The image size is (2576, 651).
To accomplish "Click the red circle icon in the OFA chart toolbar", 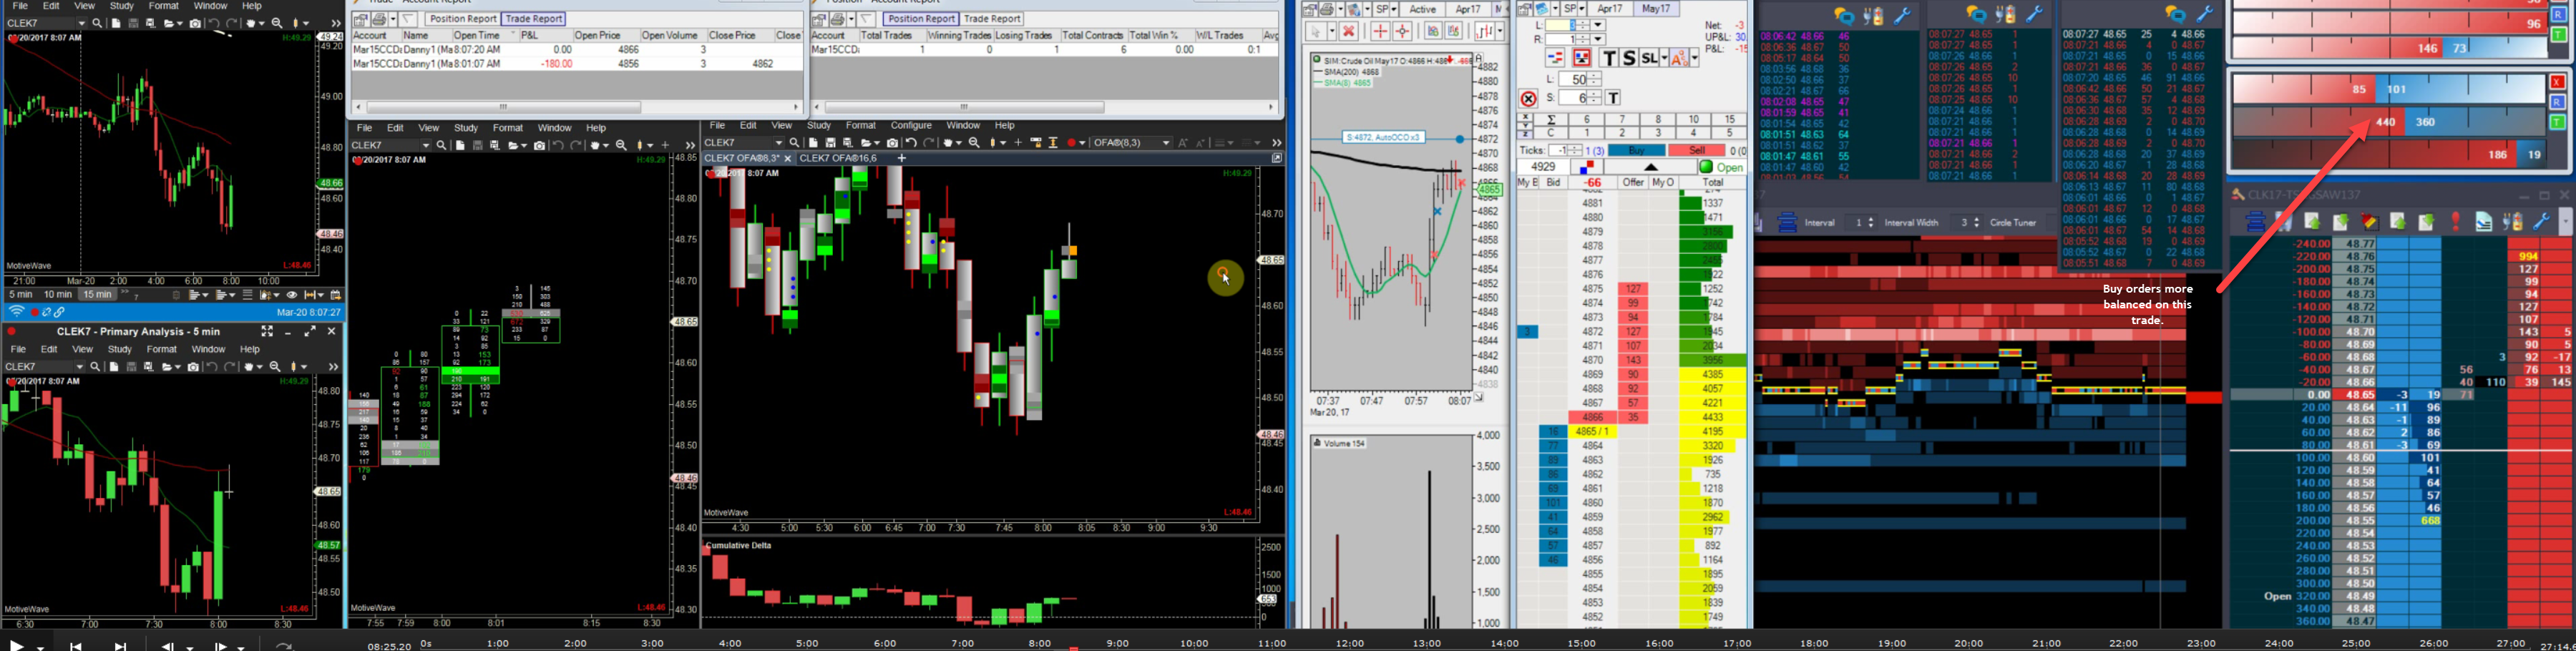I will (1073, 143).
